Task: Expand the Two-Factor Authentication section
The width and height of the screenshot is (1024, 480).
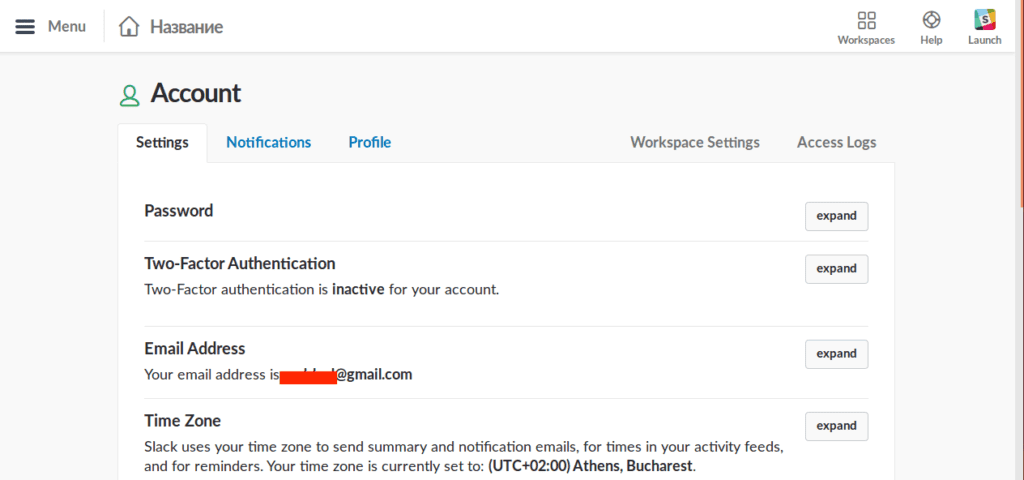Action: 836,269
